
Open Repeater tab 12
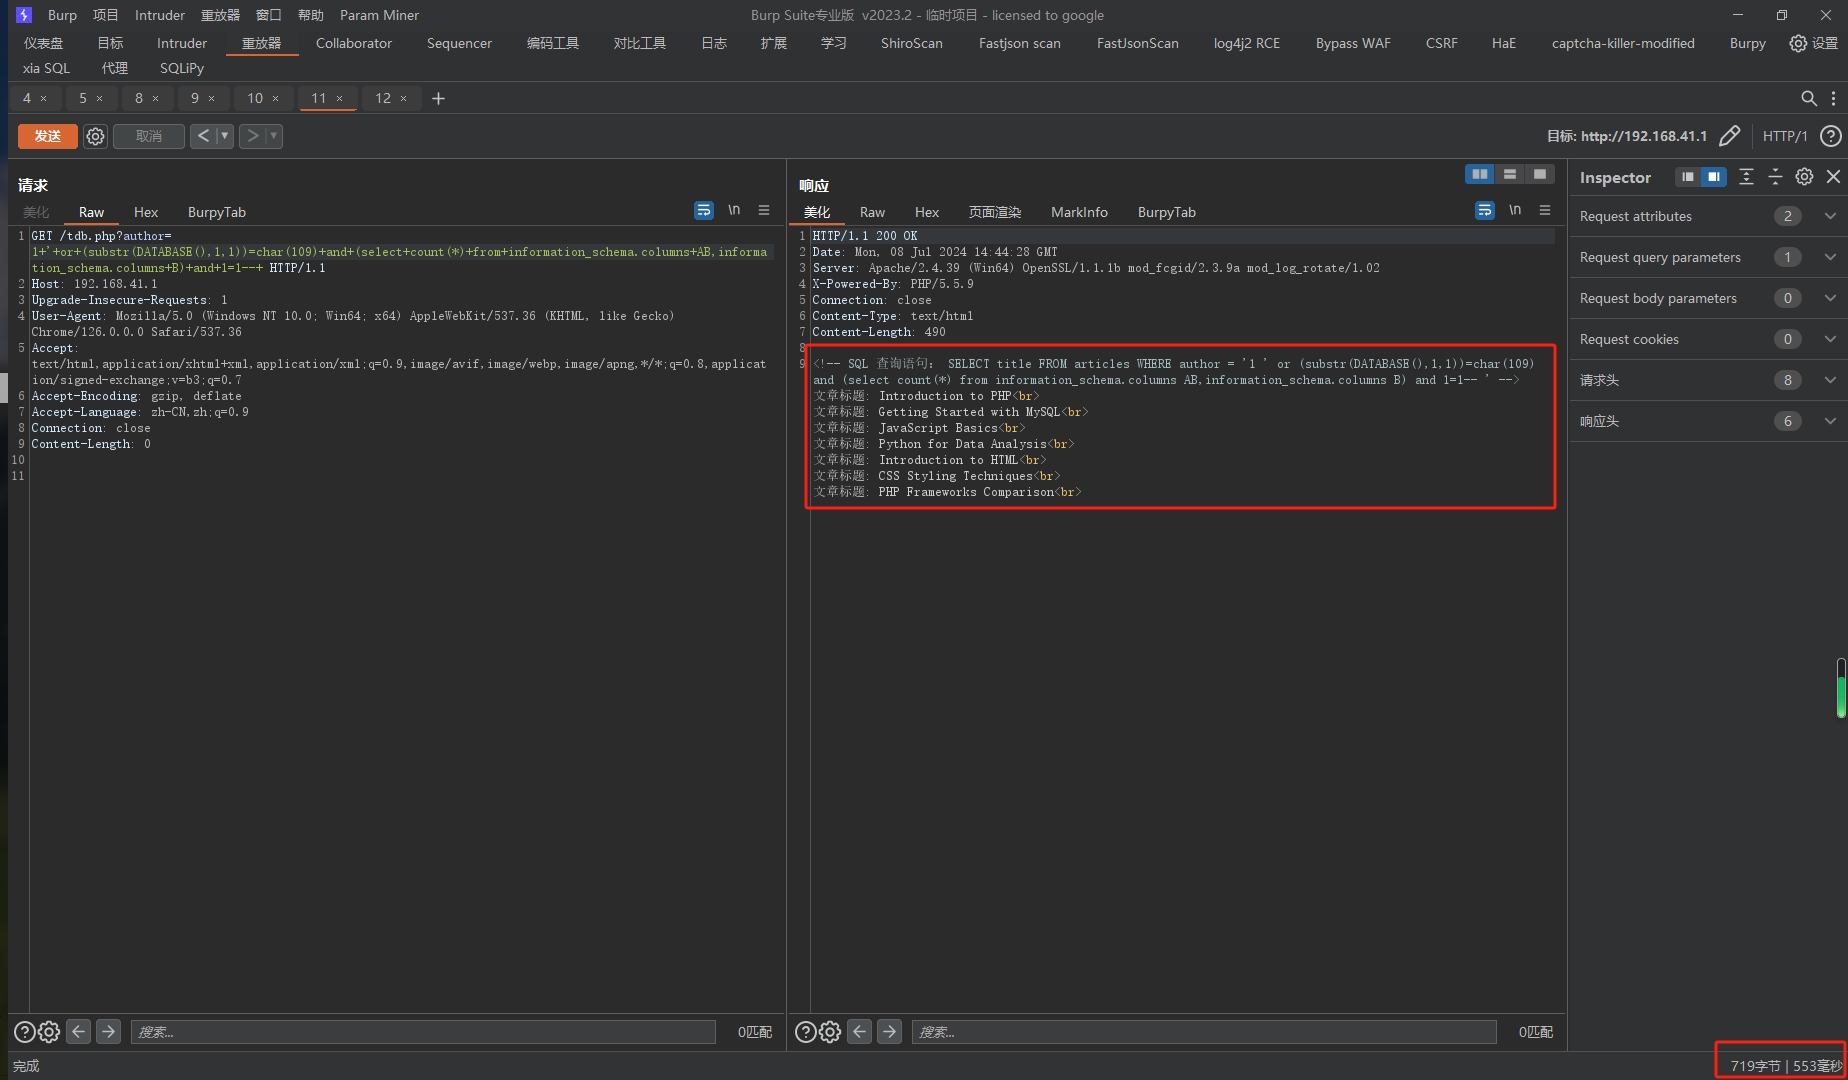tap(383, 98)
